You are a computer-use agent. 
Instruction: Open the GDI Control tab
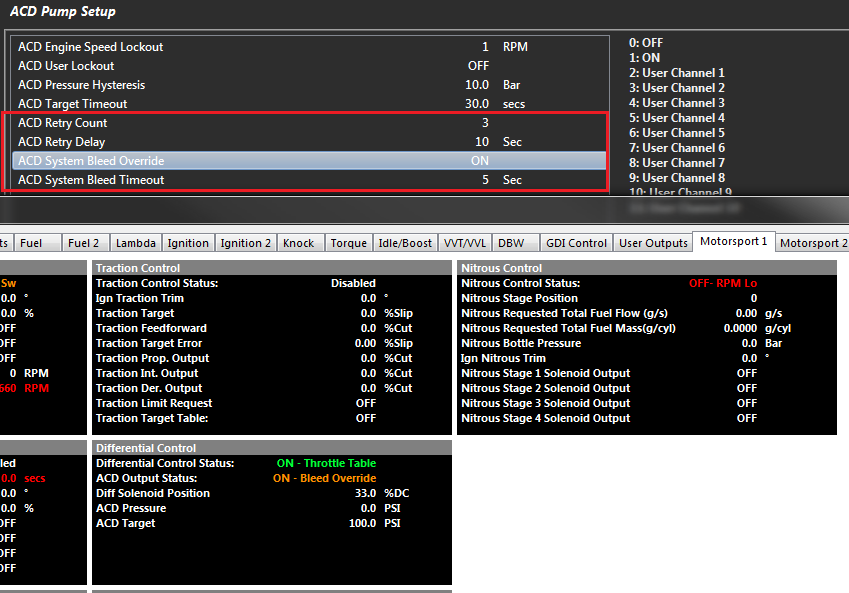575,242
